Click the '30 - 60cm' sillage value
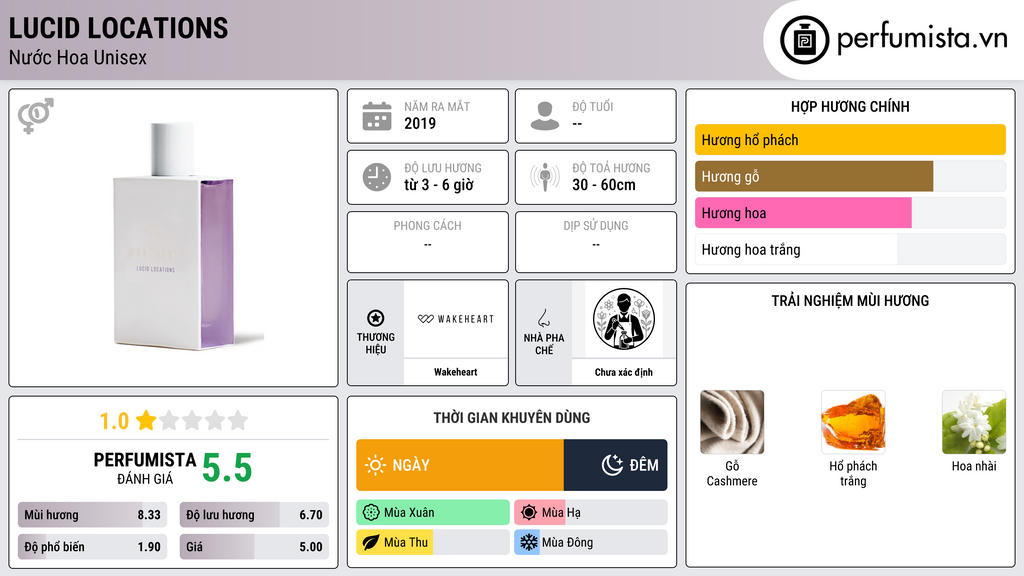This screenshot has height=576, width=1024. pyautogui.click(x=604, y=185)
